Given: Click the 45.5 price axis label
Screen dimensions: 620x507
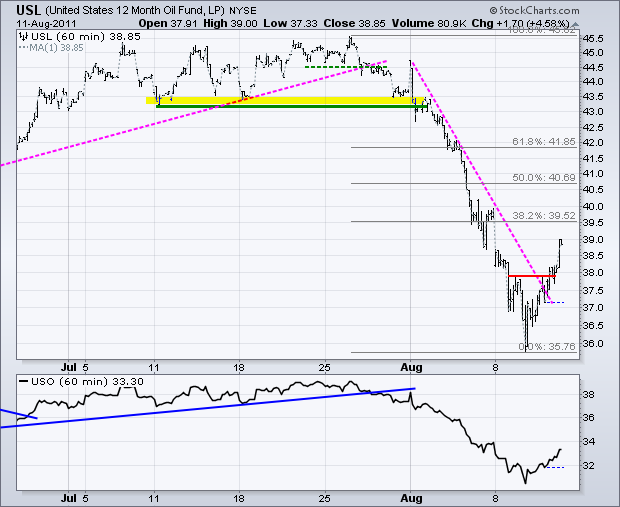Looking at the screenshot, I should pos(593,39).
